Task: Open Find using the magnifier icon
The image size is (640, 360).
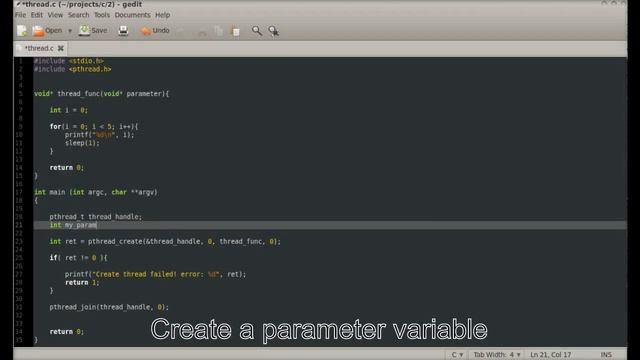Action: [x=257, y=31]
